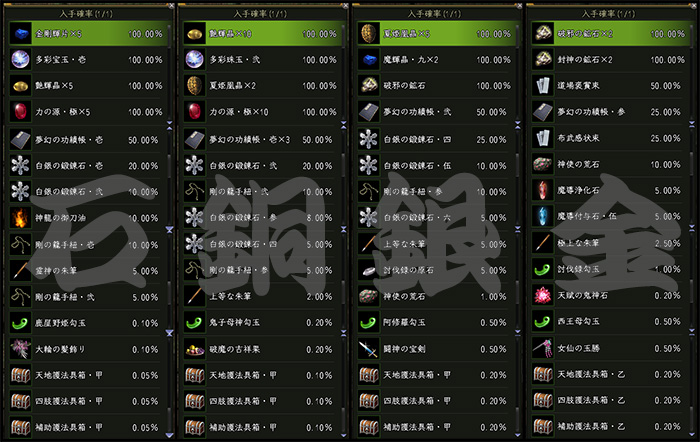Screen dimensions: 700x442
Task: Click the blue 金剛輝片×5 crystal icon
Action: [21, 33]
